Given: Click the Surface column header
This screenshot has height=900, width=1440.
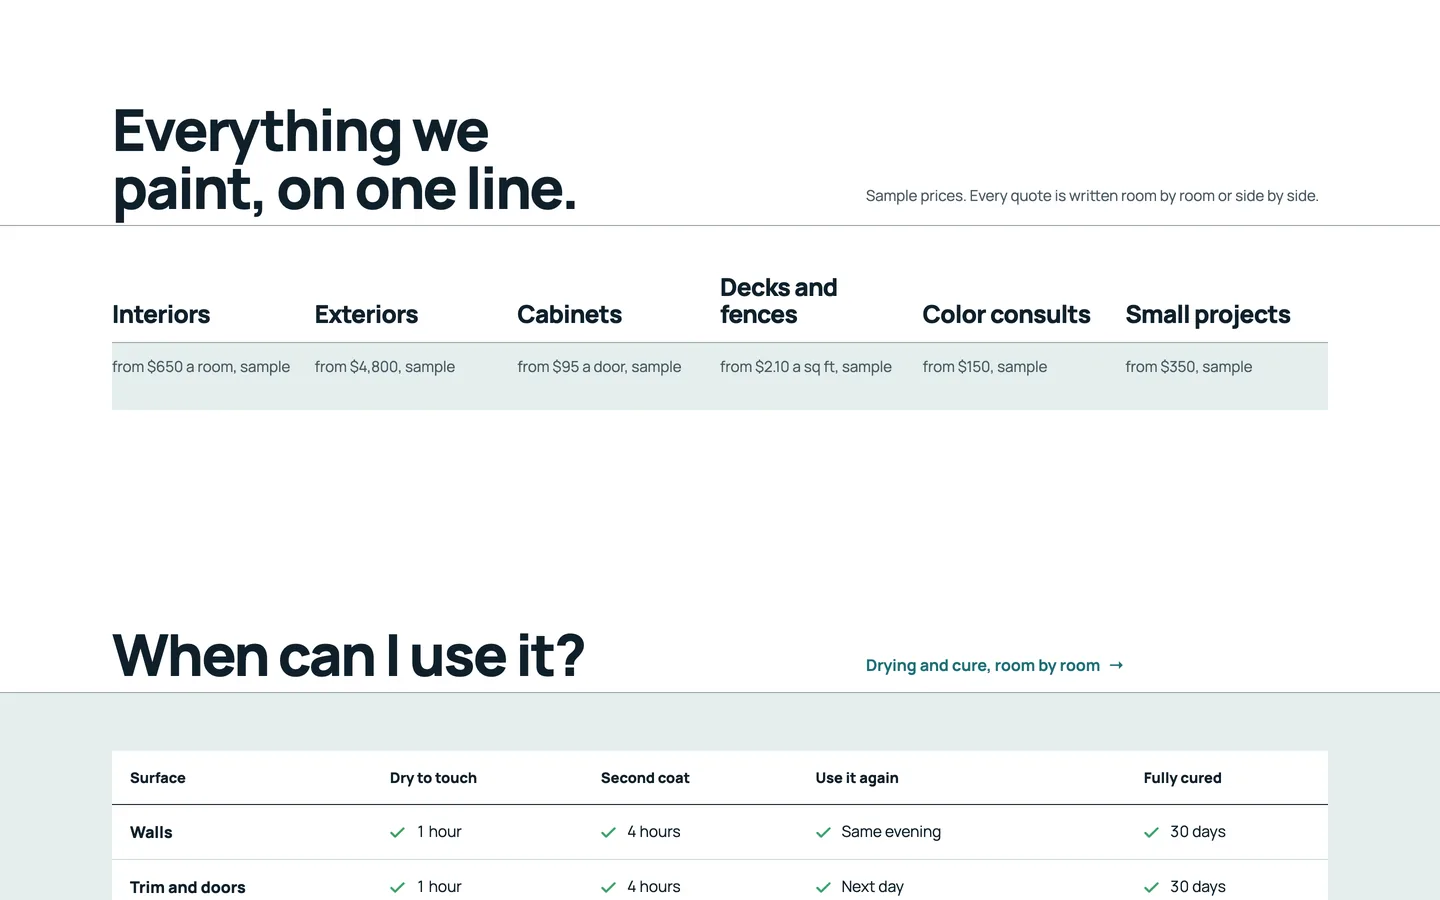Looking at the screenshot, I should pos(158,778).
